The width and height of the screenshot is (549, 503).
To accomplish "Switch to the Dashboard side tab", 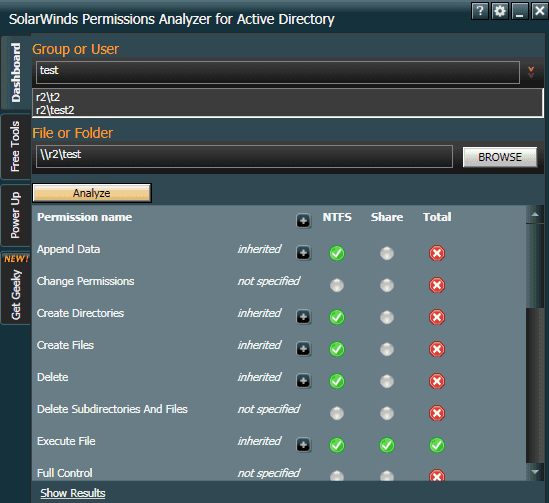I will (x=16, y=72).
